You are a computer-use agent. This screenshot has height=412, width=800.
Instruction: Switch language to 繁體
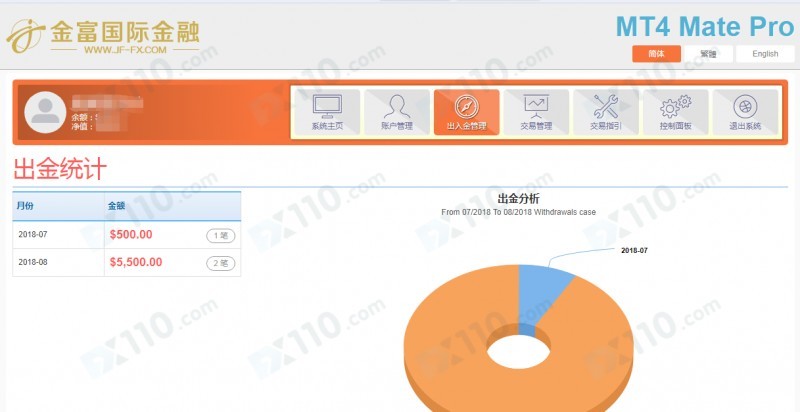tap(708, 54)
